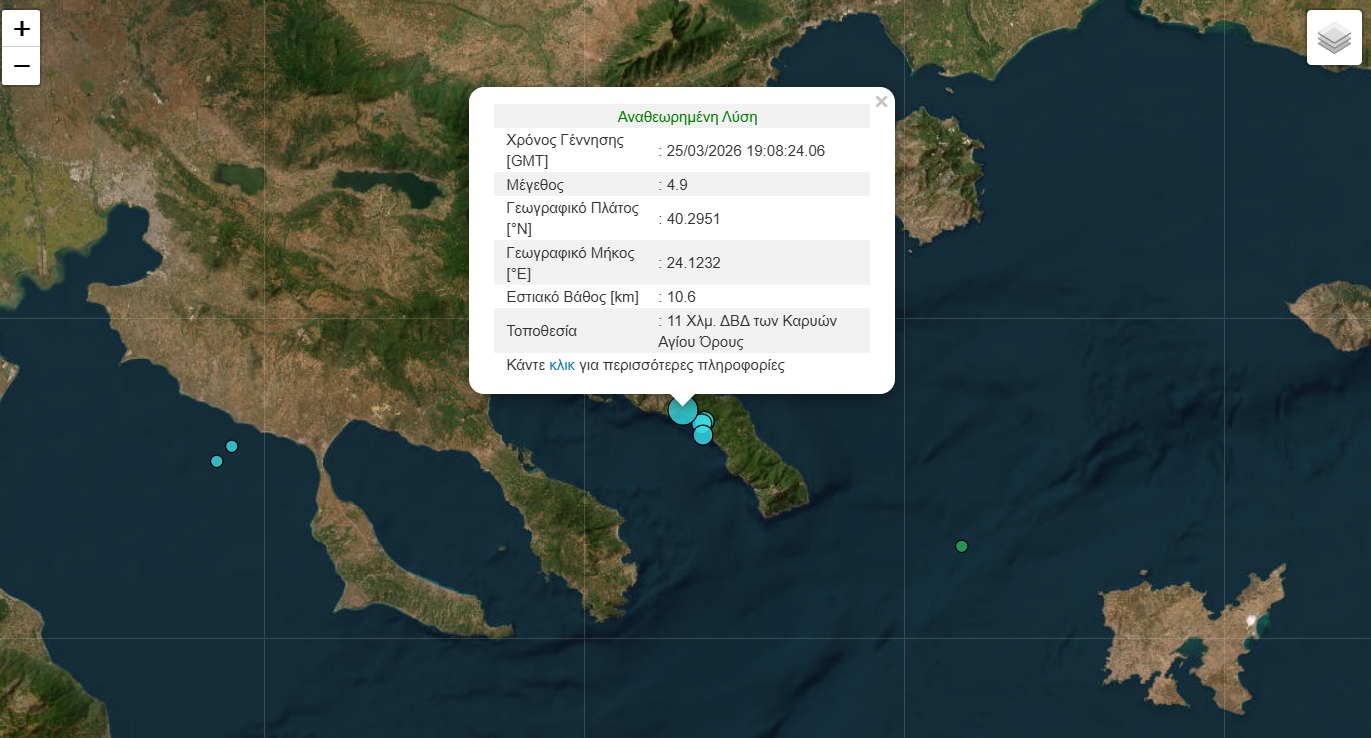Zoom out of the map
This screenshot has height=738, width=1371.
click(x=21, y=67)
